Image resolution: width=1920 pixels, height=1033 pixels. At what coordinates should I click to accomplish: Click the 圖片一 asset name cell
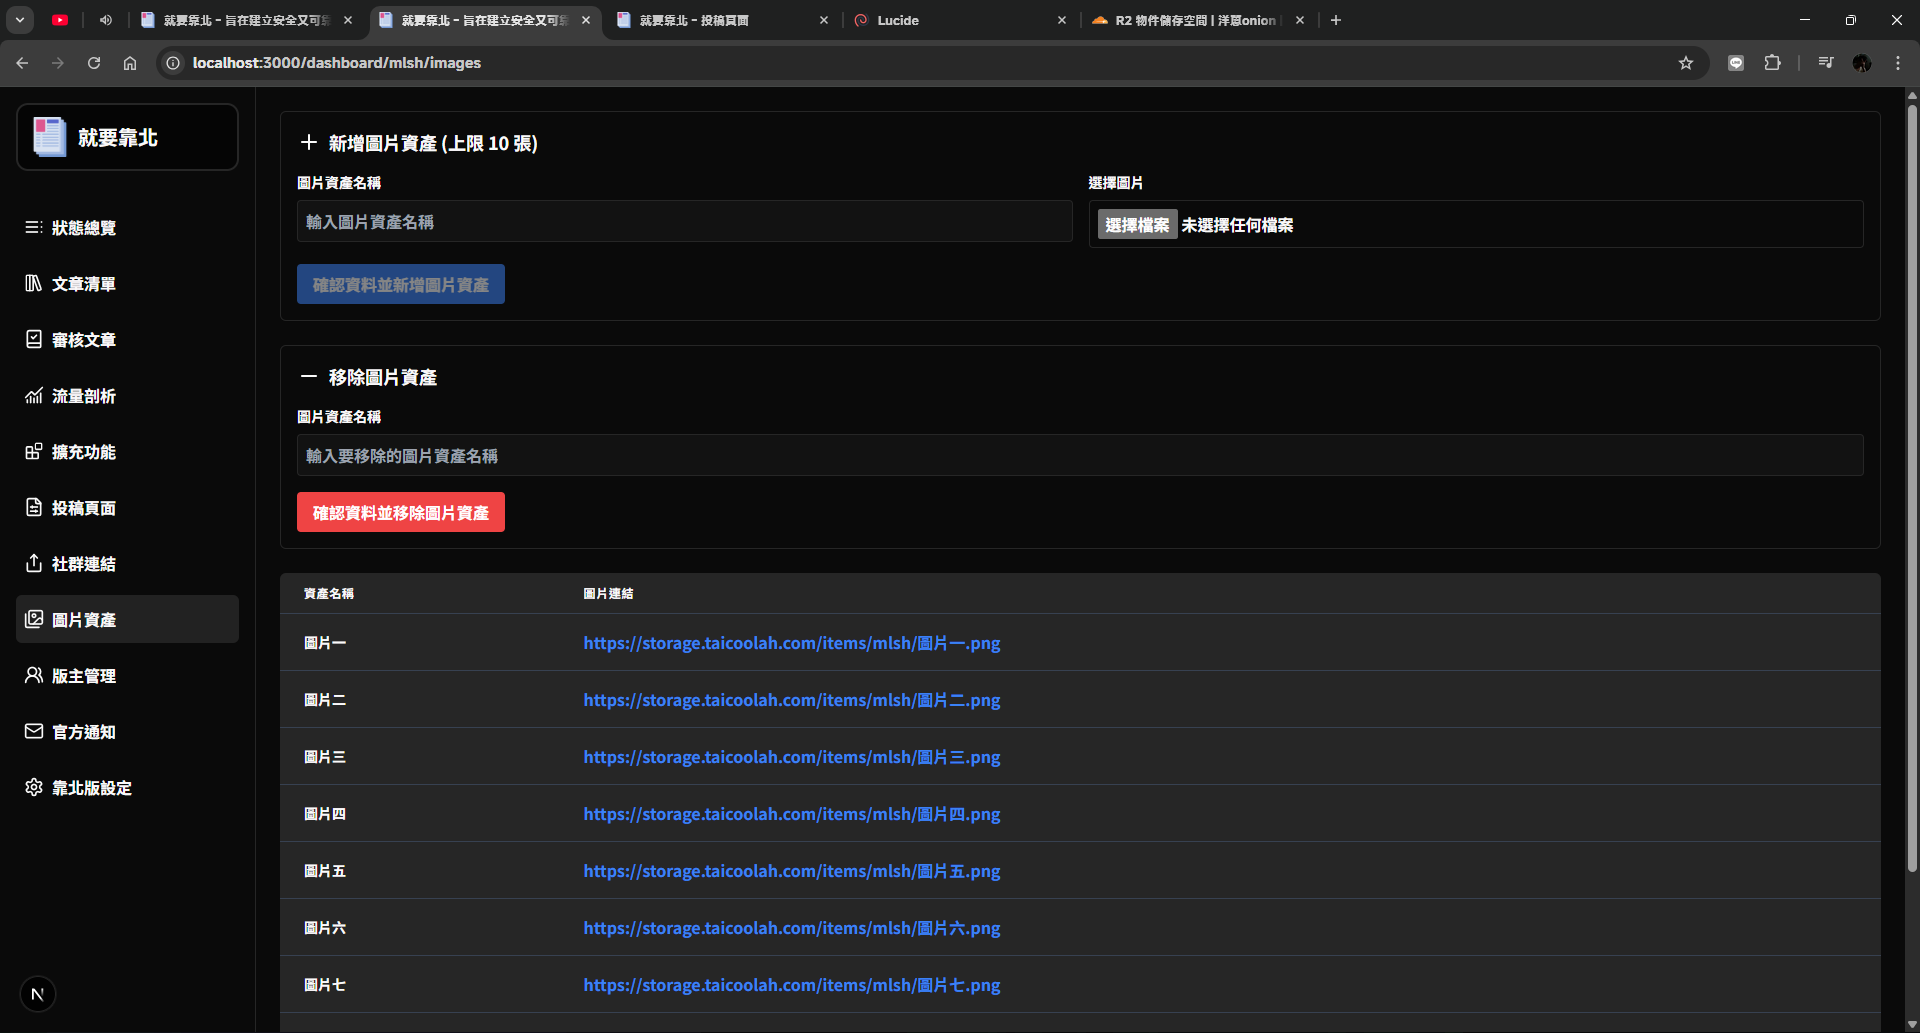click(x=325, y=643)
